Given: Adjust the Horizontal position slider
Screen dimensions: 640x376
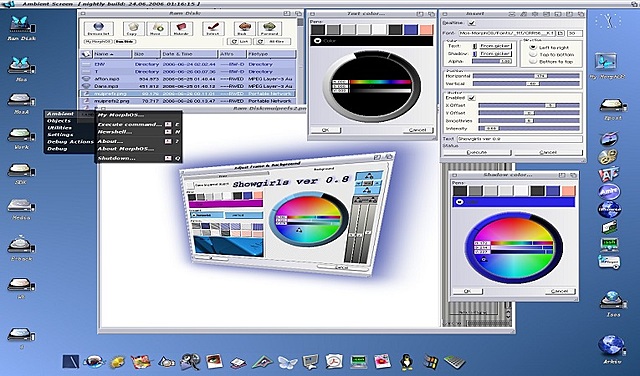Looking at the screenshot, I should point(526,76).
